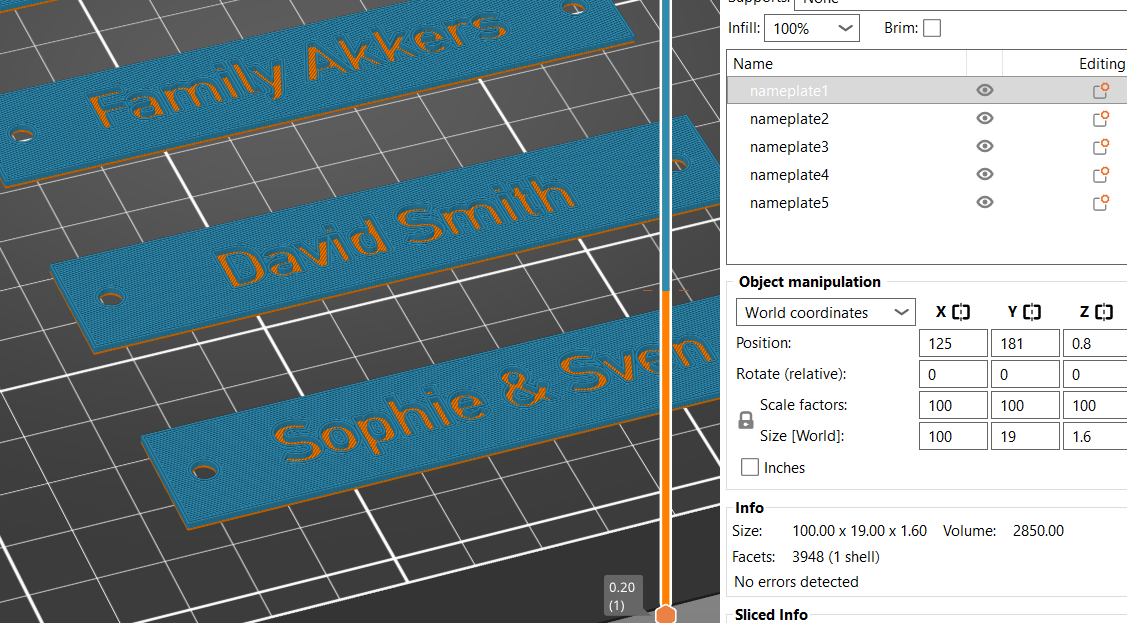Screen dimensions: 1127x623
Task: Click the orange layer slider handle at 0.20
Action: click(666, 614)
